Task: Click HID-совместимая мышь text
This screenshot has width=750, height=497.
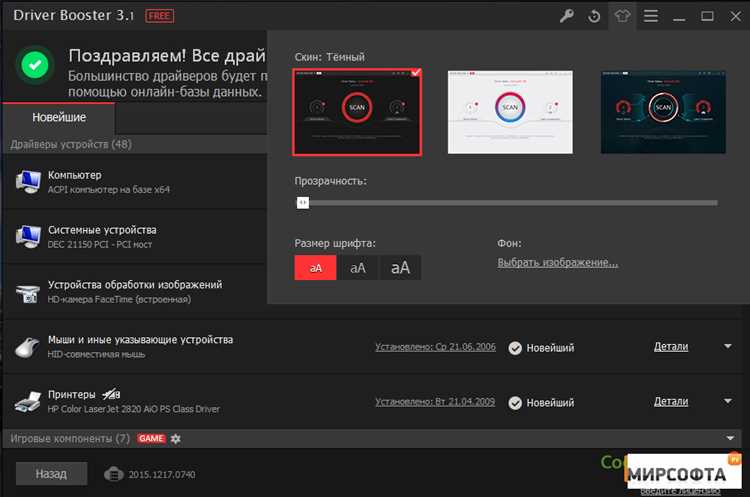Action: pos(96,354)
